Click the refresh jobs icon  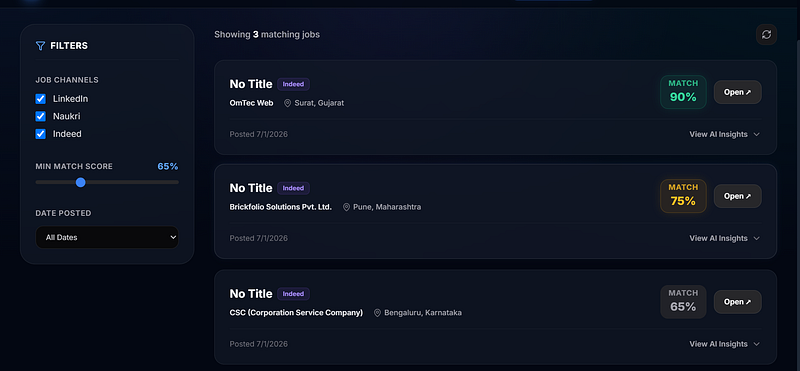pos(766,35)
